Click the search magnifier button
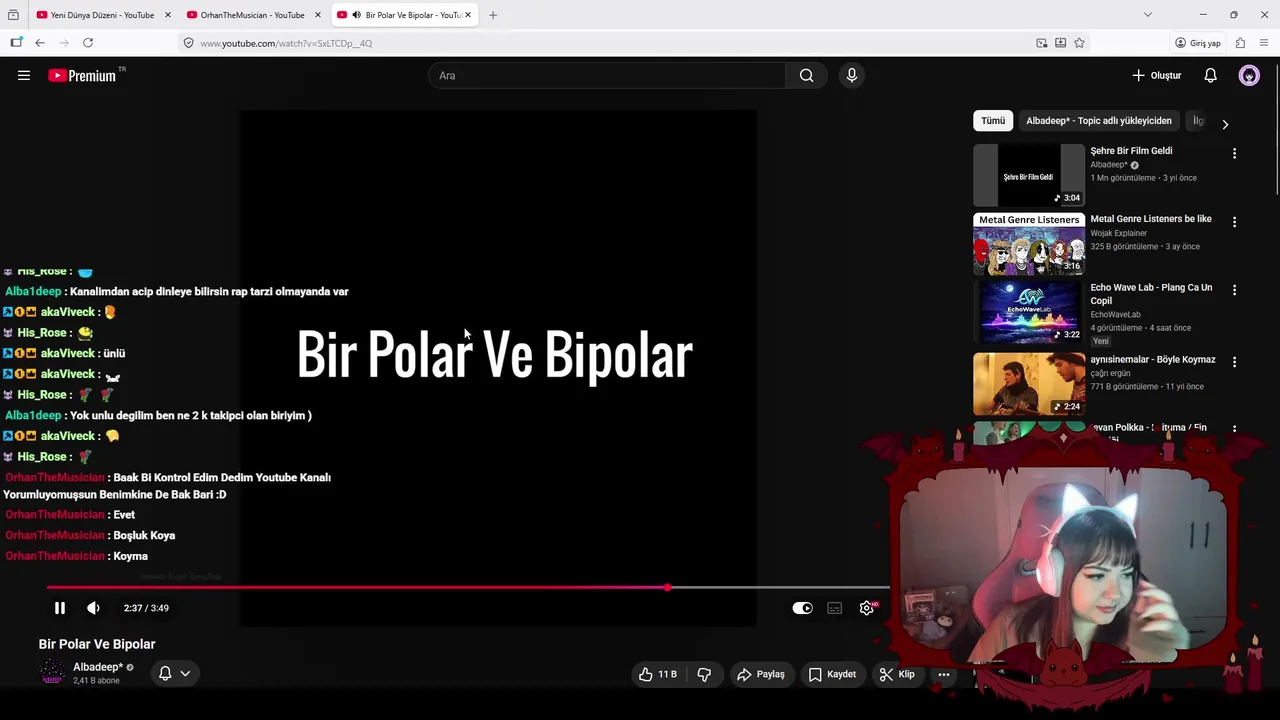Screen dimensions: 1280x720 pos(806,75)
